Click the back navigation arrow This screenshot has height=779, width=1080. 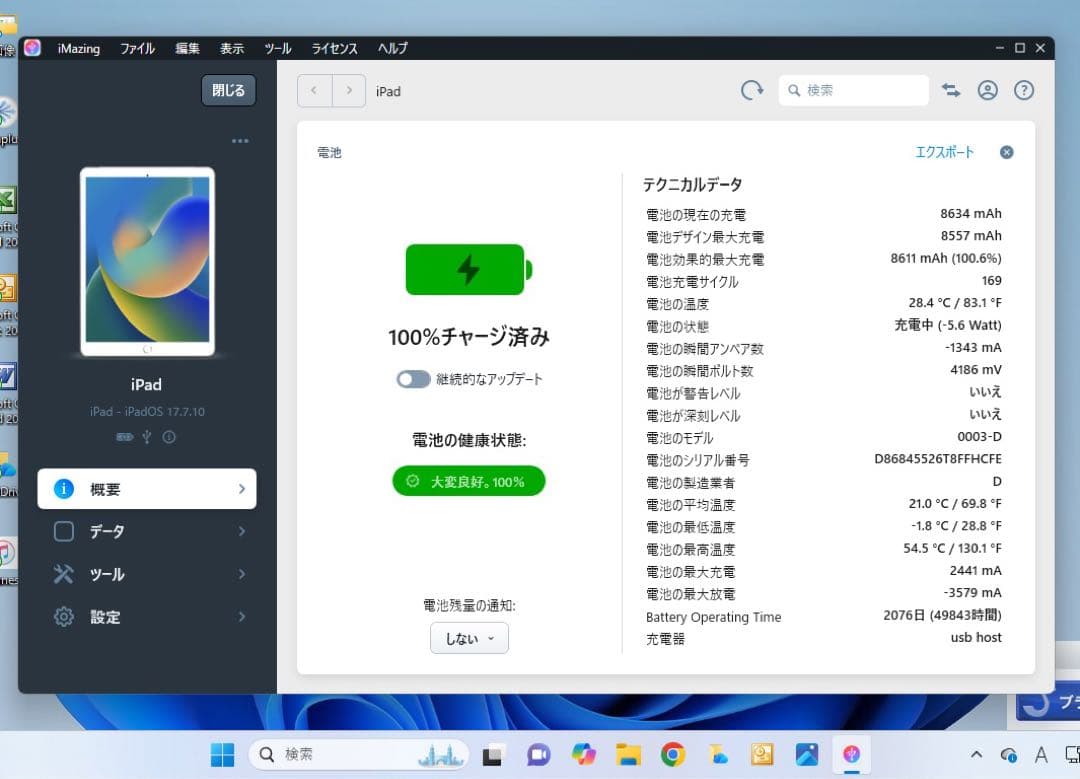pos(314,90)
